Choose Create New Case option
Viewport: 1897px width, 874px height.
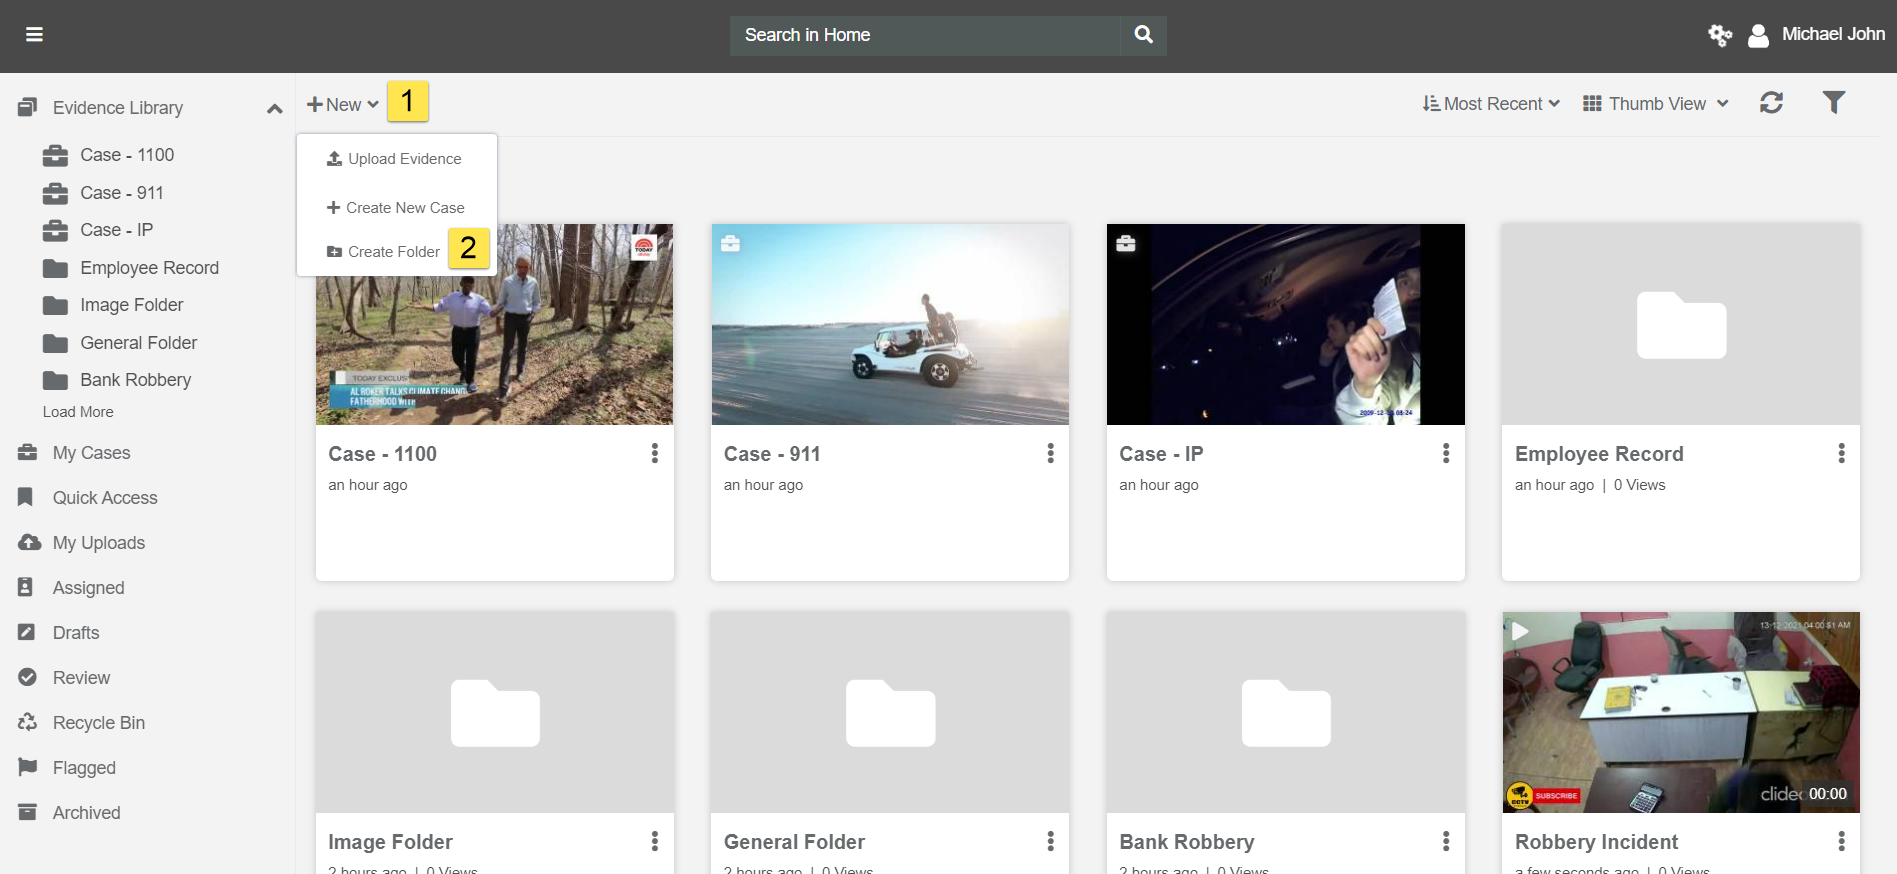[x=396, y=208]
